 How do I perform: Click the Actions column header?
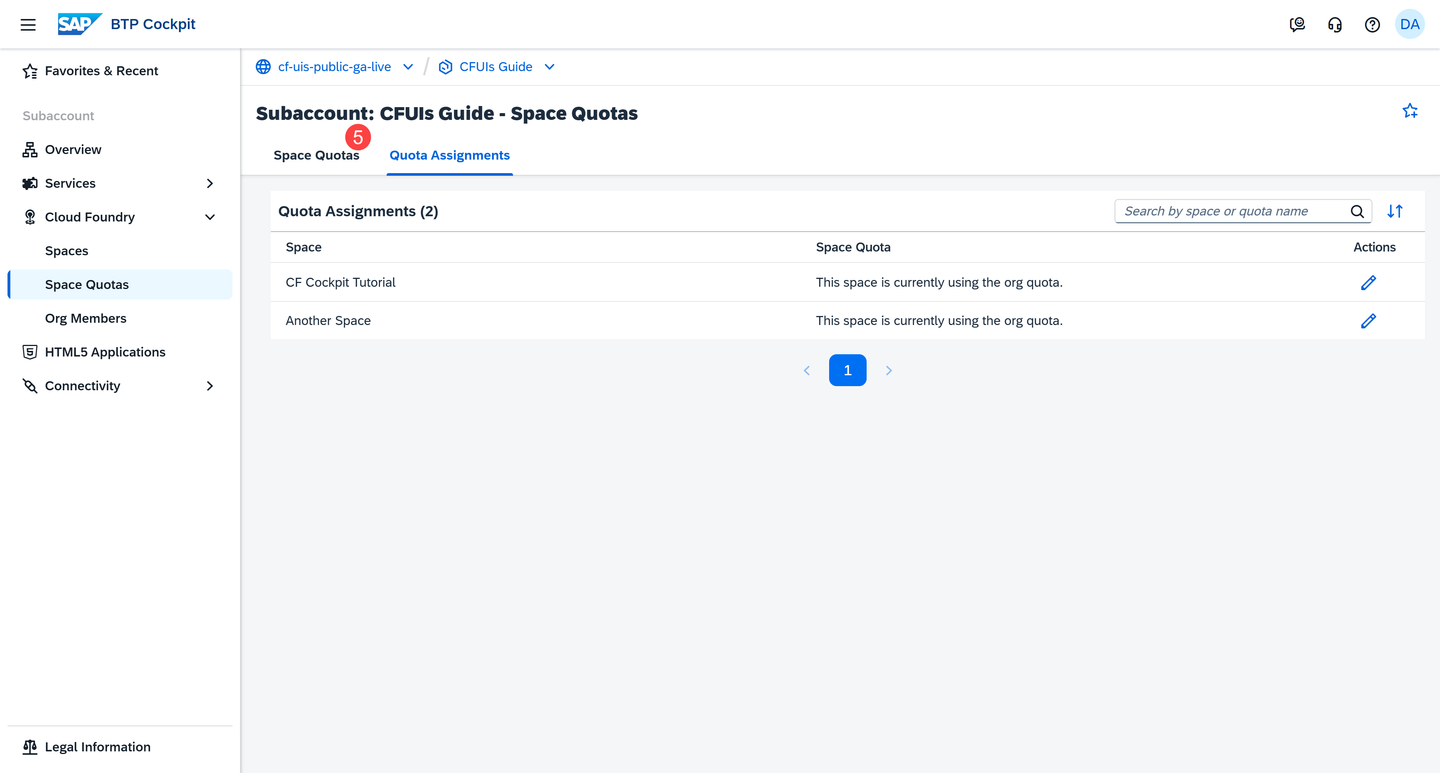(1375, 247)
